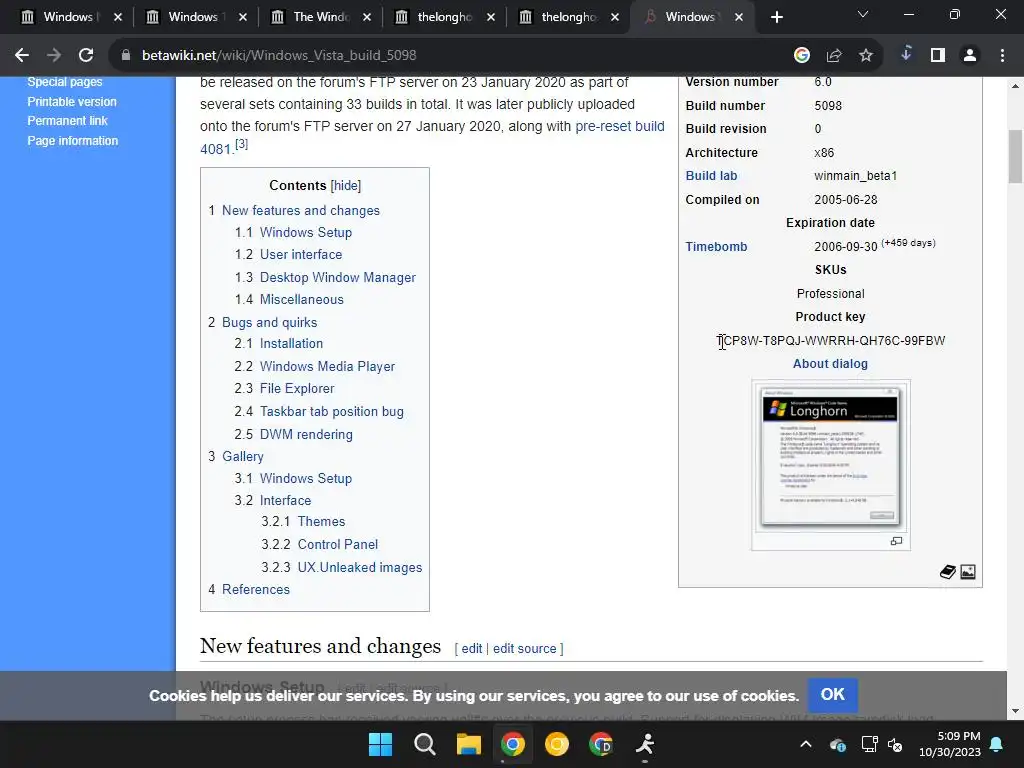Edit source of New features and changes
This screenshot has height=768, width=1024.
[x=524, y=648]
